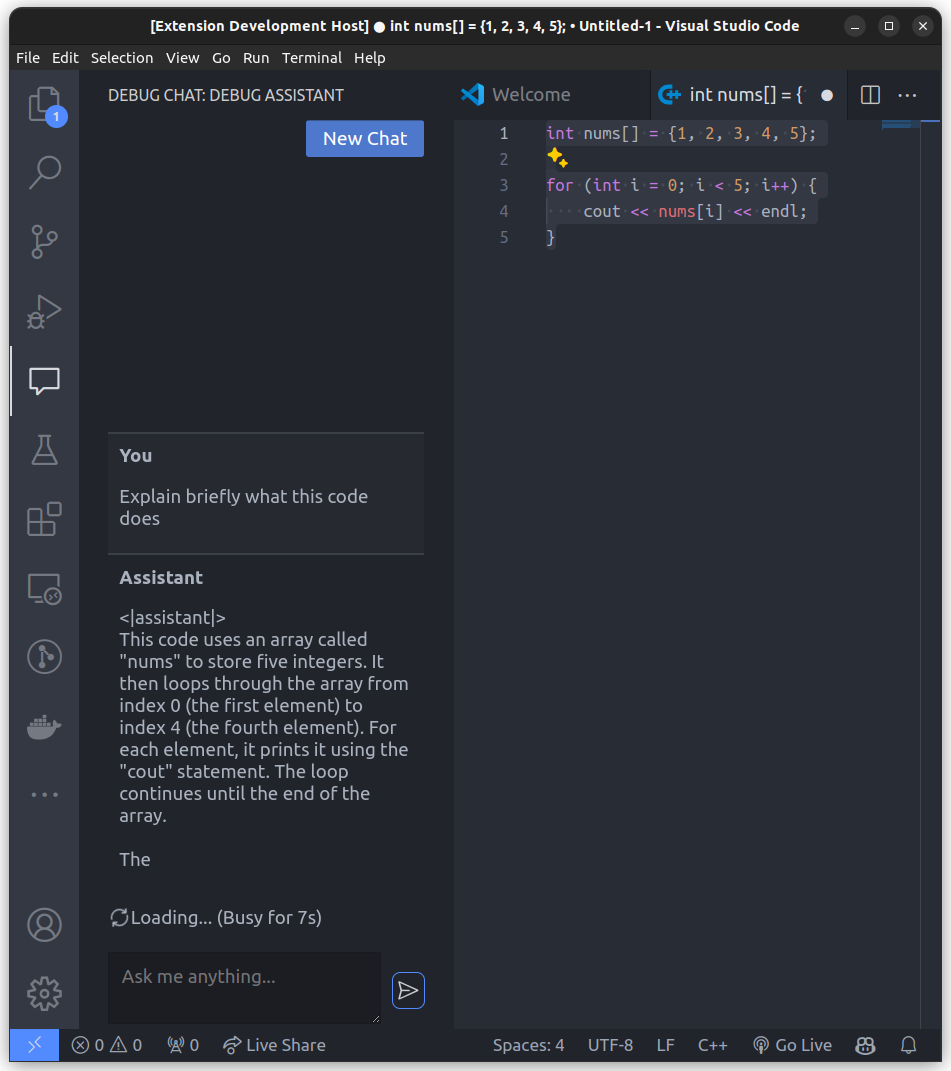Open the Source Control view
This screenshot has width=951, height=1071.
44,242
